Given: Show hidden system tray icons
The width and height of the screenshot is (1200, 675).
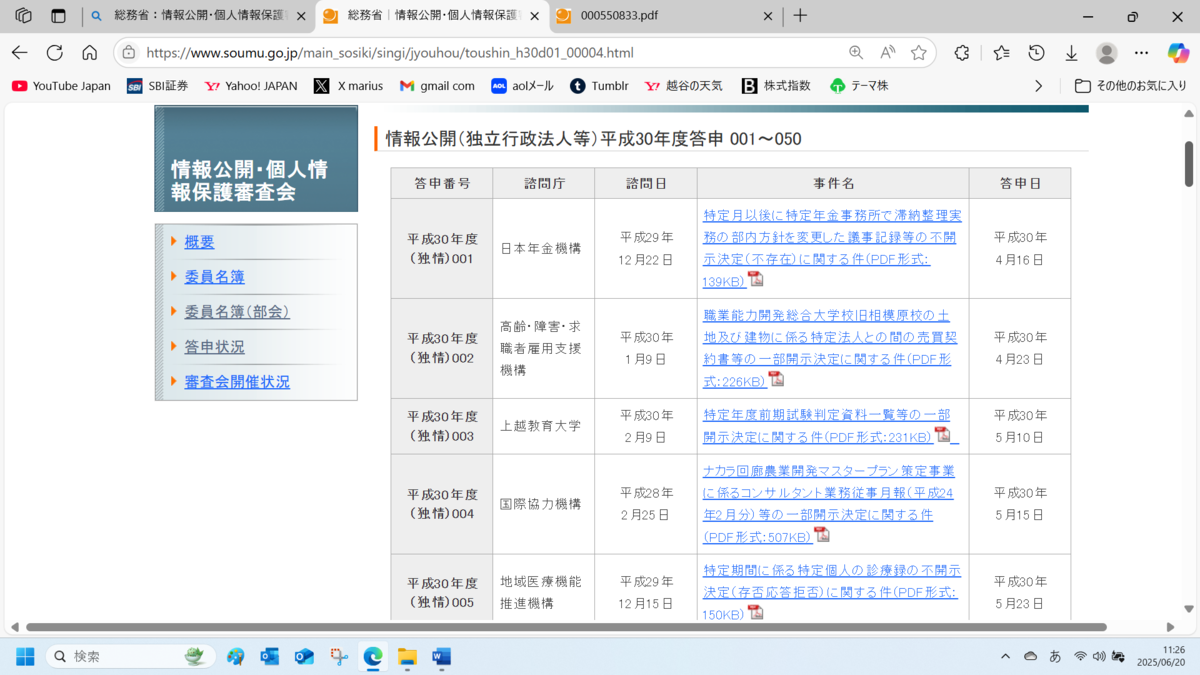Looking at the screenshot, I should click(x=1006, y=656).
